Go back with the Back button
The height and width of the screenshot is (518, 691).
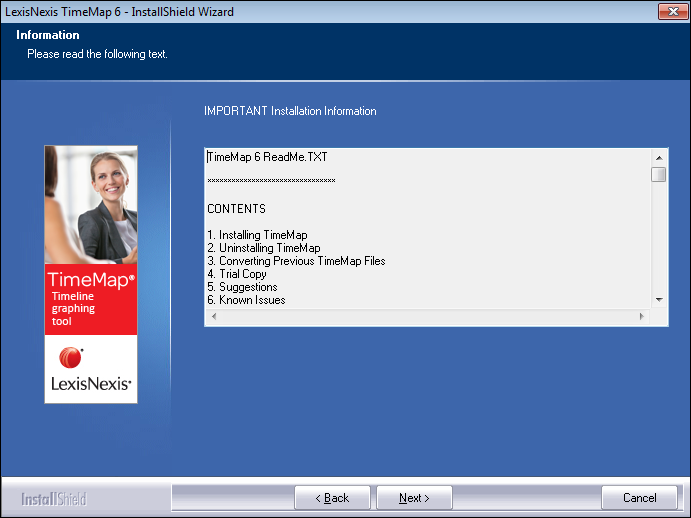(332, 498)
